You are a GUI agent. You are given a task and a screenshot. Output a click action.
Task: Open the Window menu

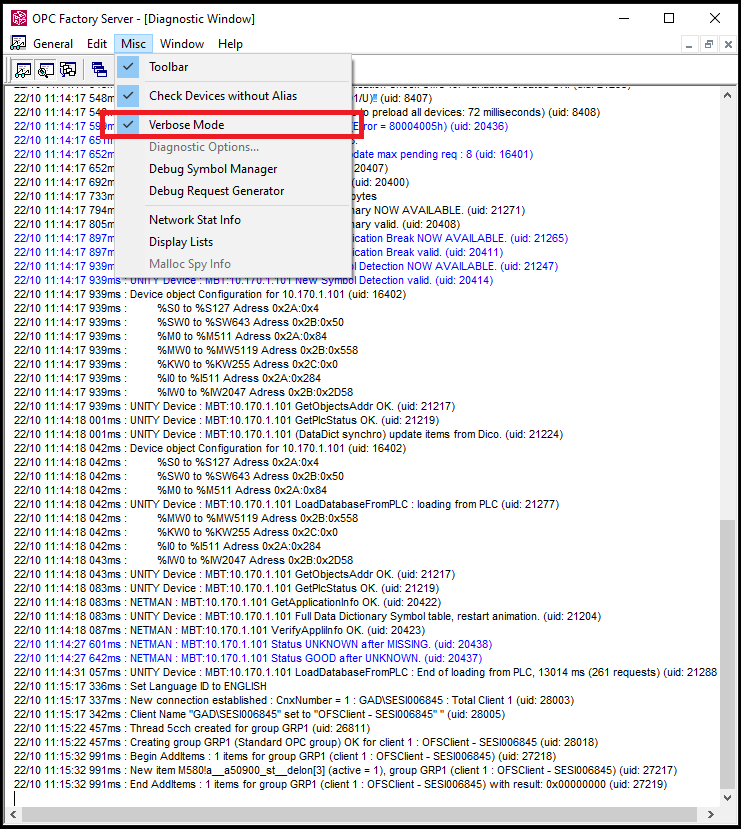pos(182,44)
